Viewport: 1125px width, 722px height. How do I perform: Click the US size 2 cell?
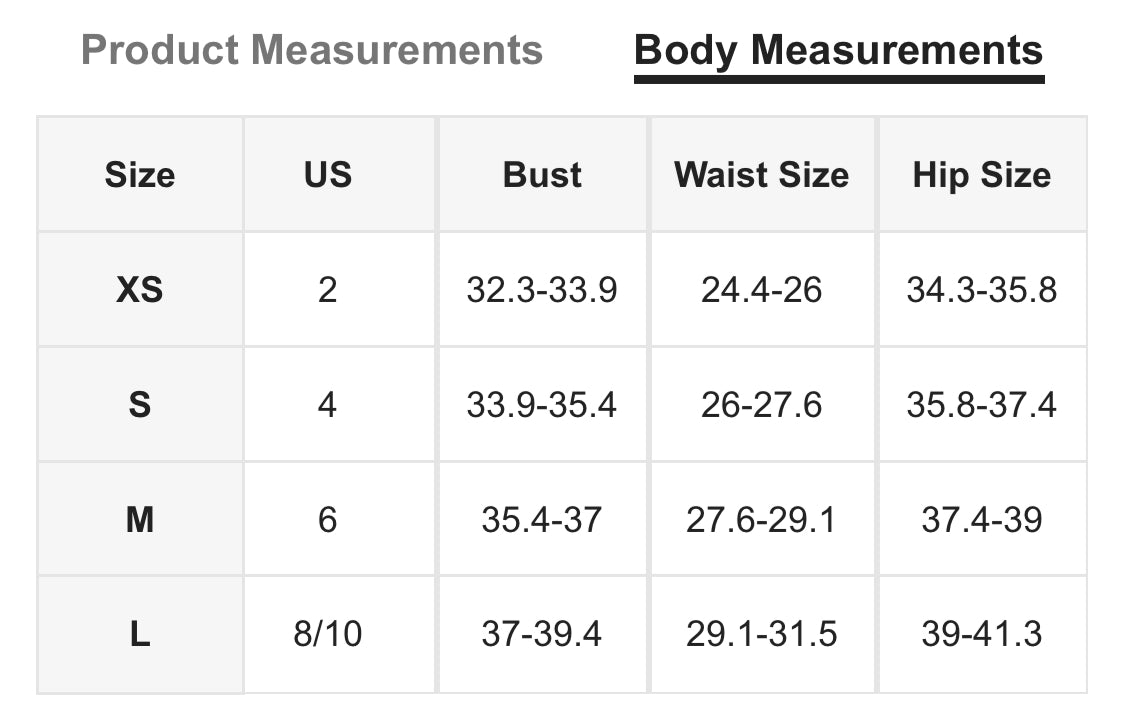click(x=328, y=290)
